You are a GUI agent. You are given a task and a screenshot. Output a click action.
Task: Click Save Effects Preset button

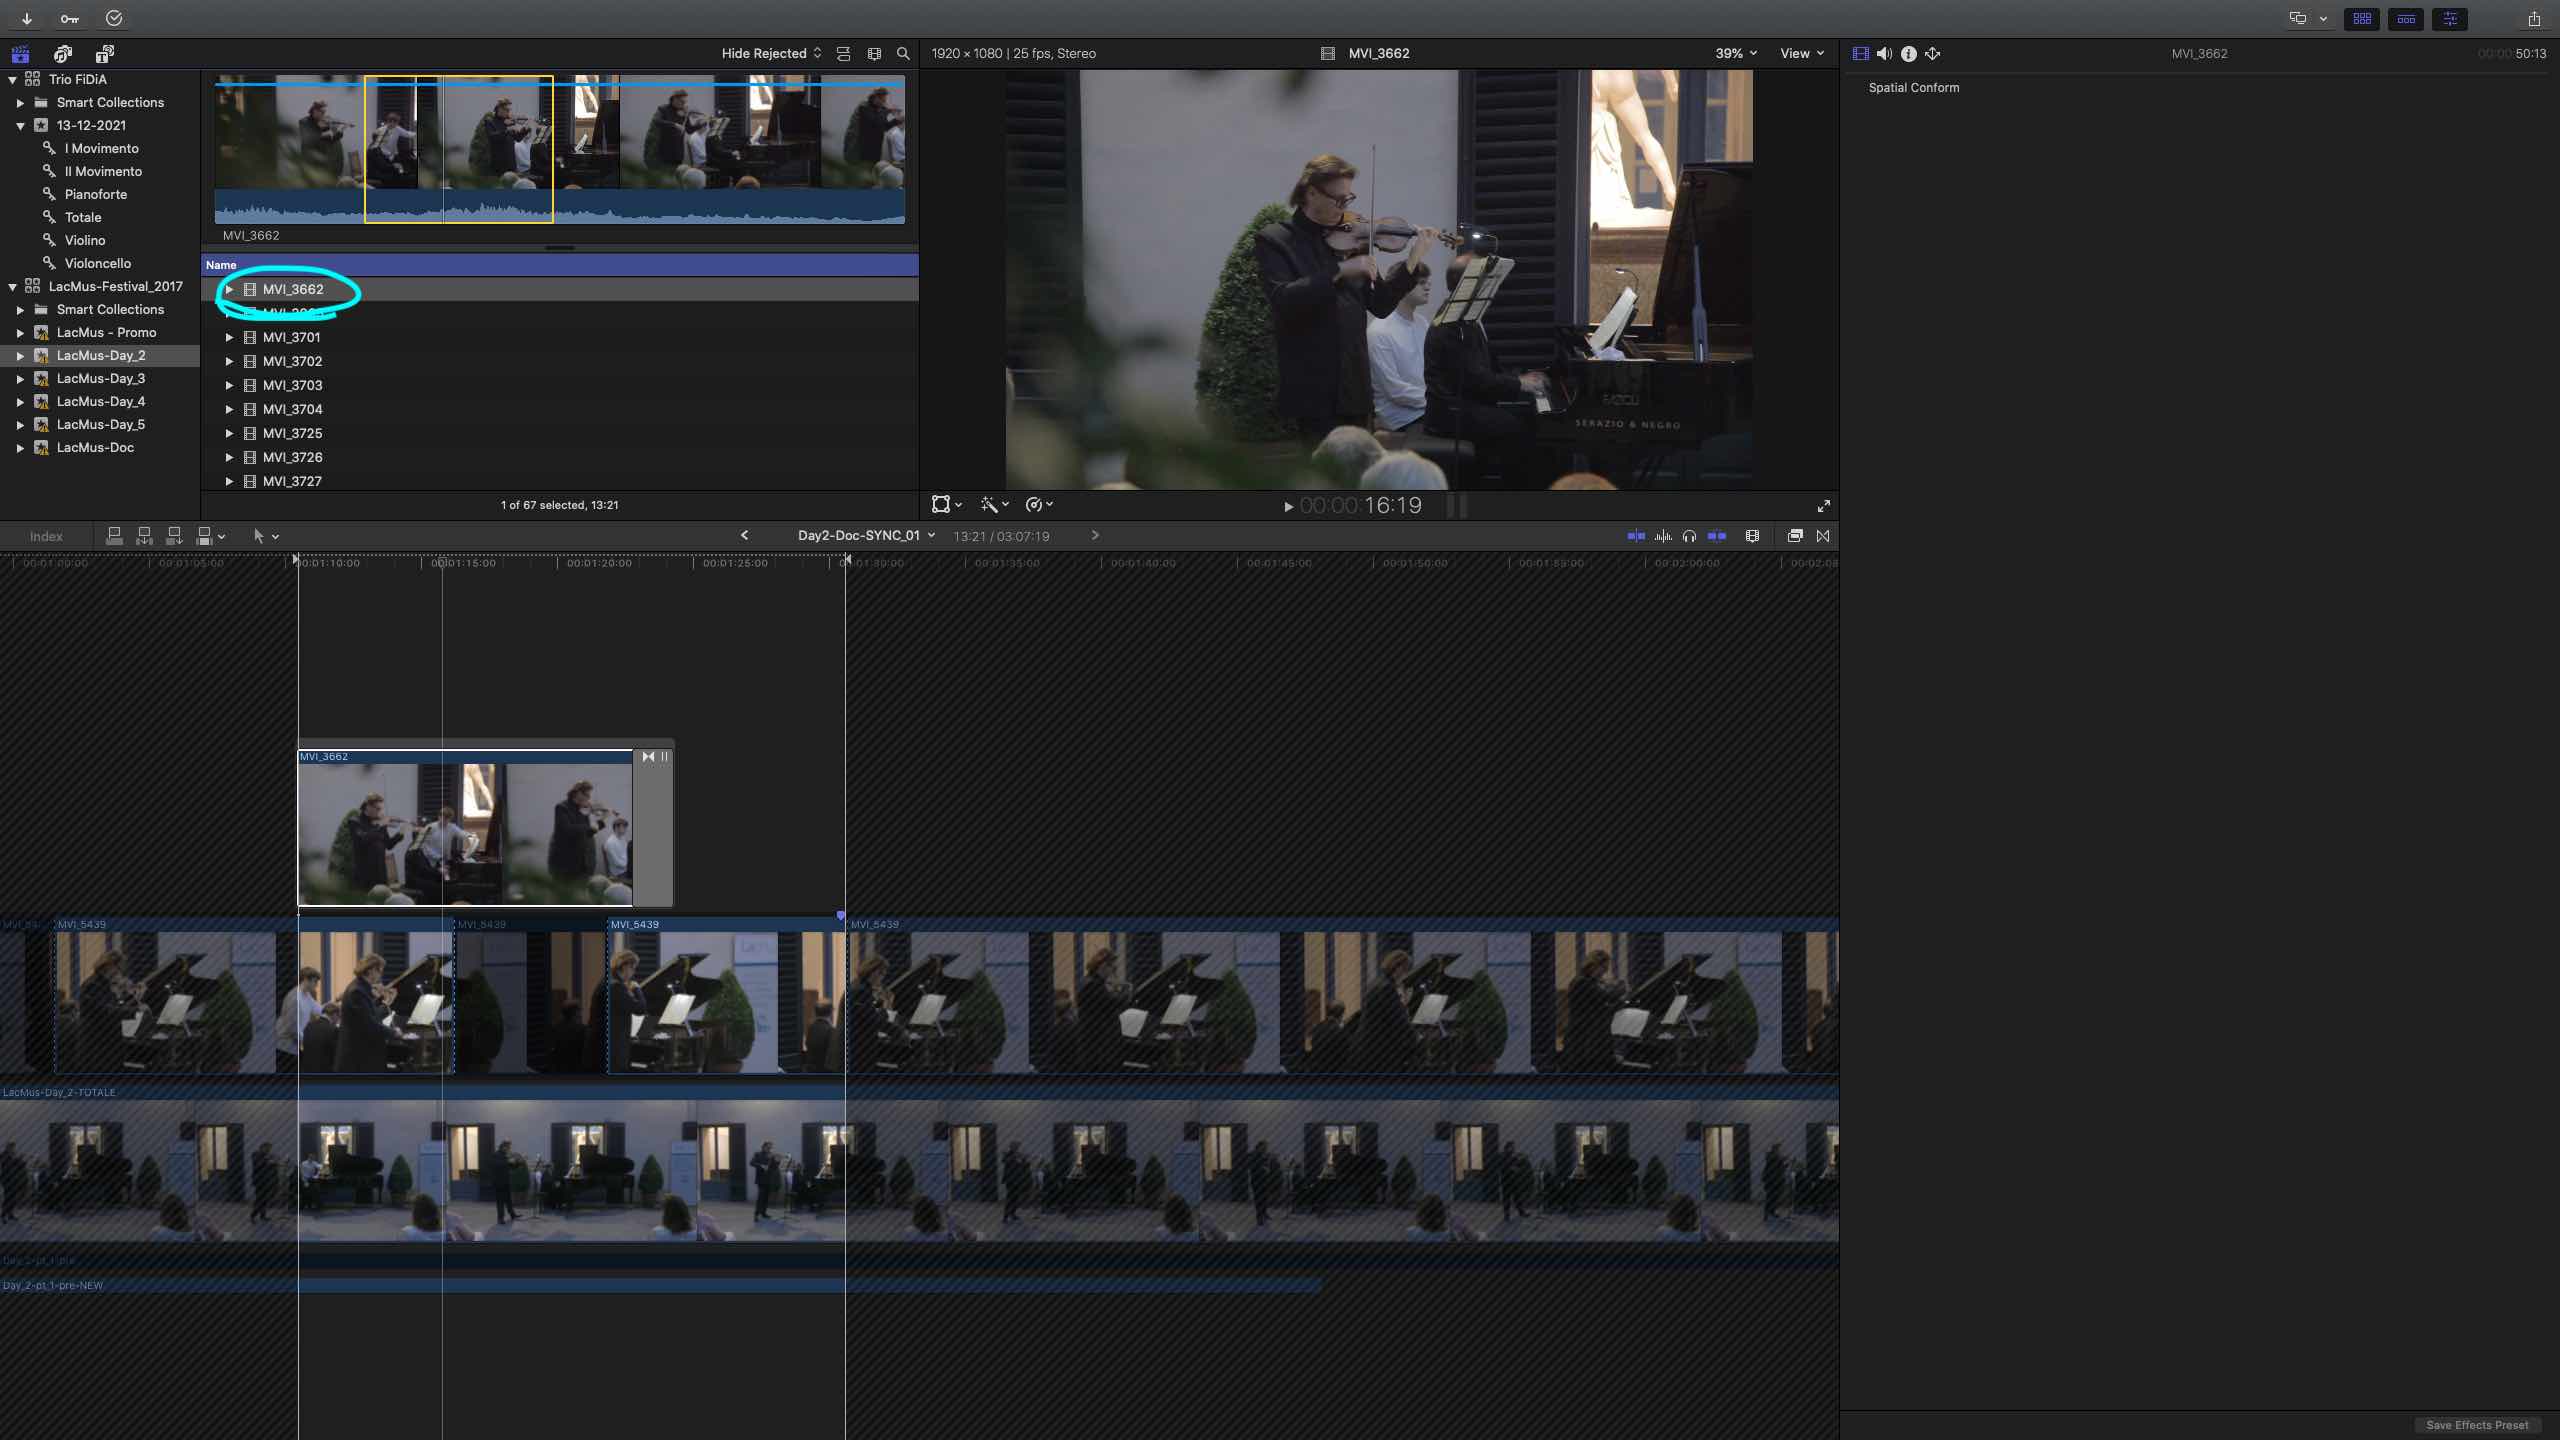coord(2477,1425)
